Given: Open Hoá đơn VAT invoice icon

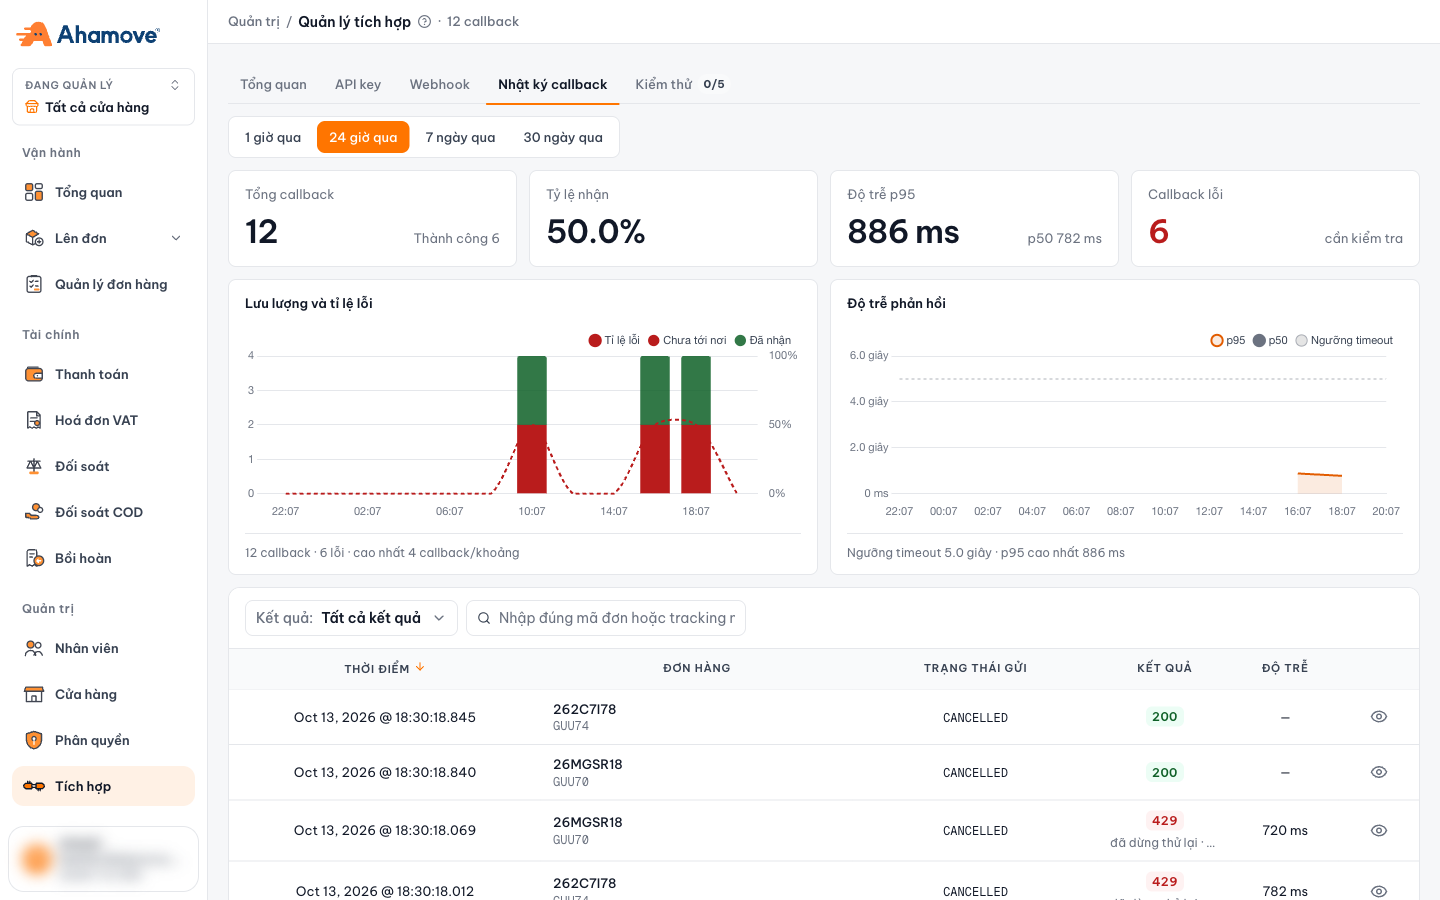Looking at the screenshot, I should (34, 420).
